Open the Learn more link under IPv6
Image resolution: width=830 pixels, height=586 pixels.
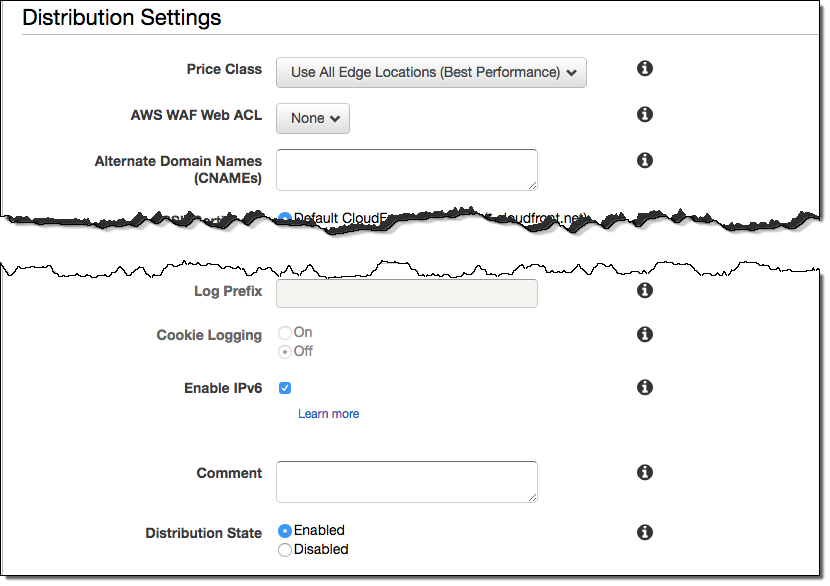coord(328,414)
